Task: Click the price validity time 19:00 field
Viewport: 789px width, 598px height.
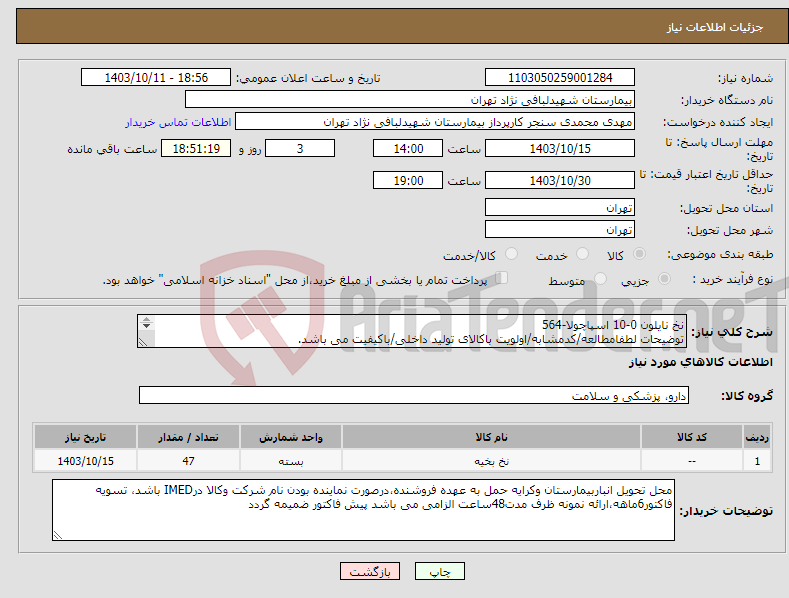Action: [408, 180]
